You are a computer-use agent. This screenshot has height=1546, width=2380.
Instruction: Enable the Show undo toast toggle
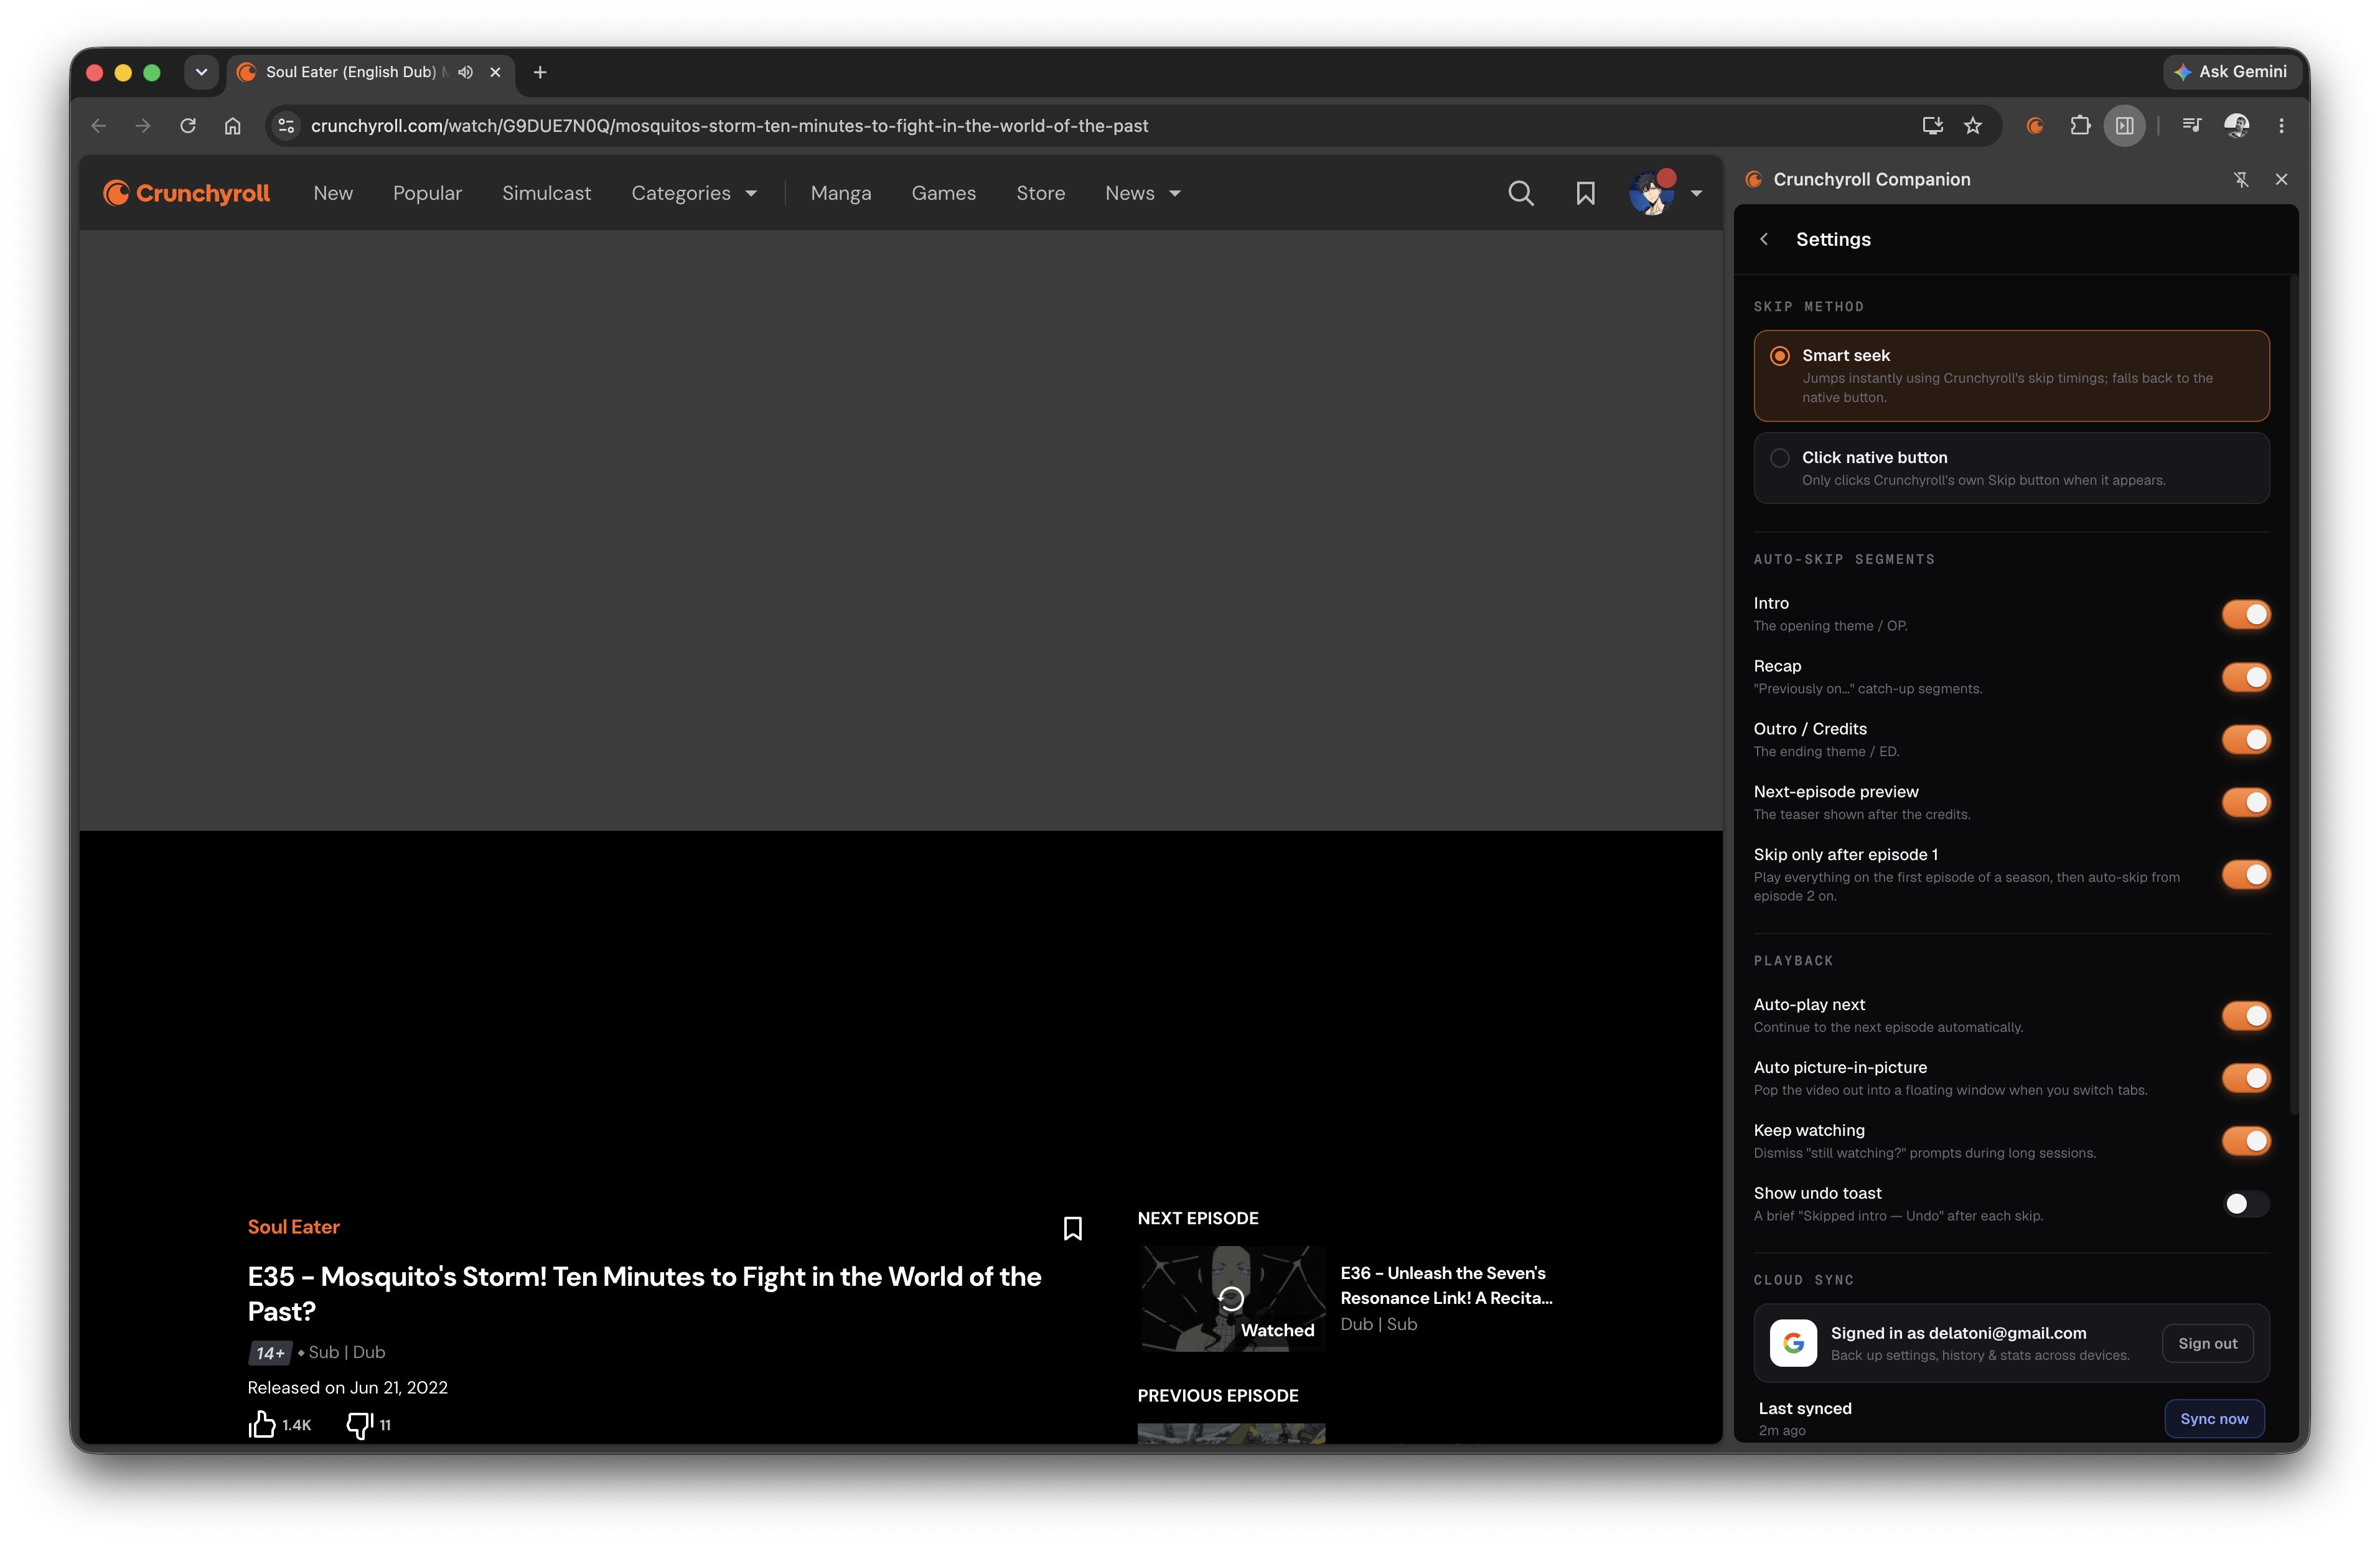[x=2246, y=1204]
